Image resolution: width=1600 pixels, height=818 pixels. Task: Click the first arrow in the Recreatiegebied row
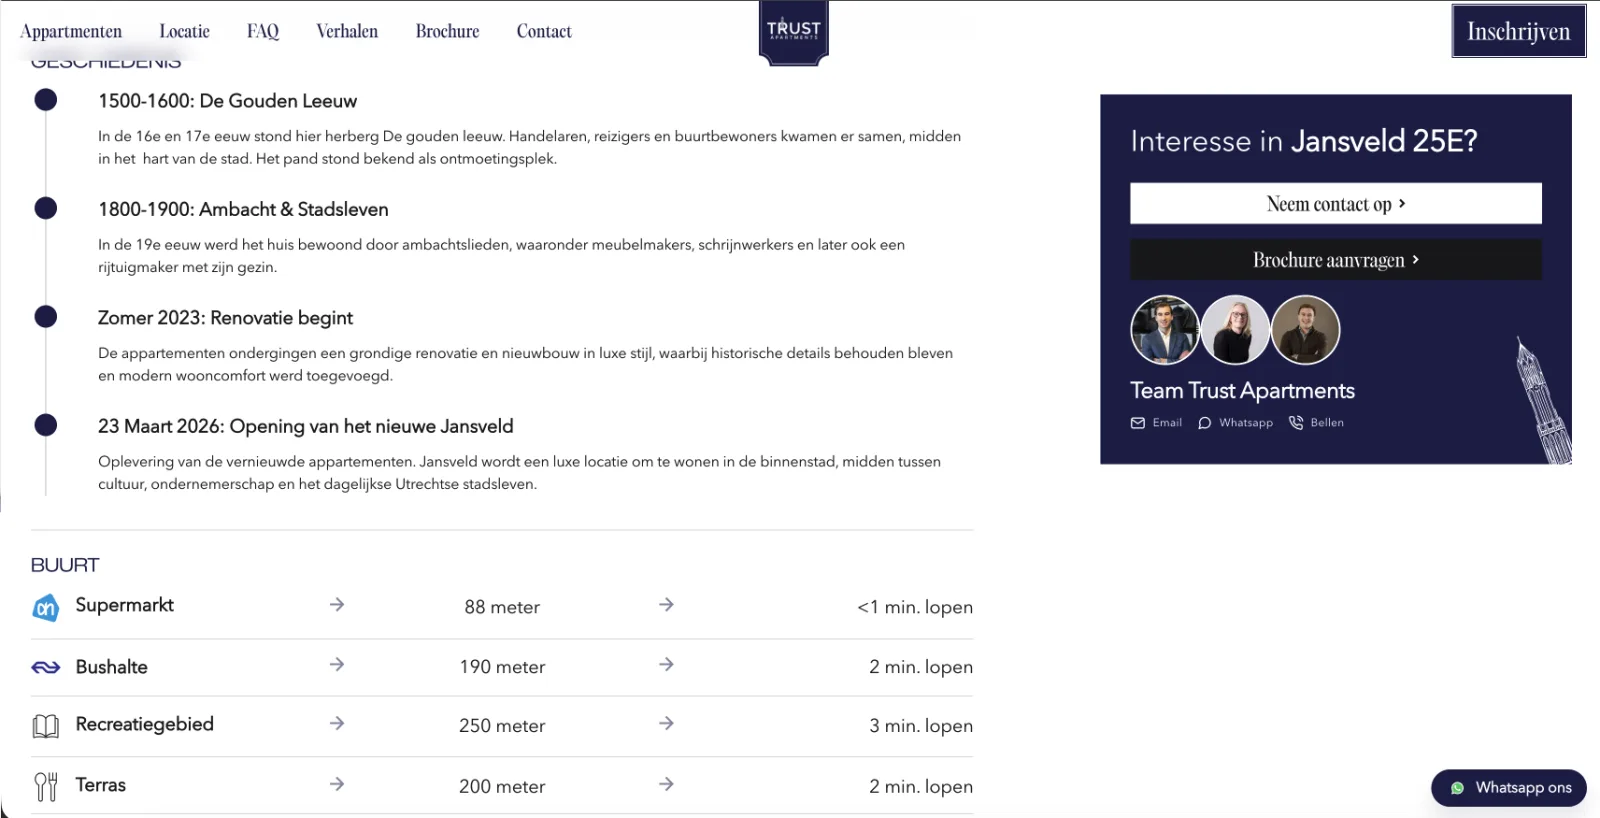pyautogui.click(x=337, y=723)
